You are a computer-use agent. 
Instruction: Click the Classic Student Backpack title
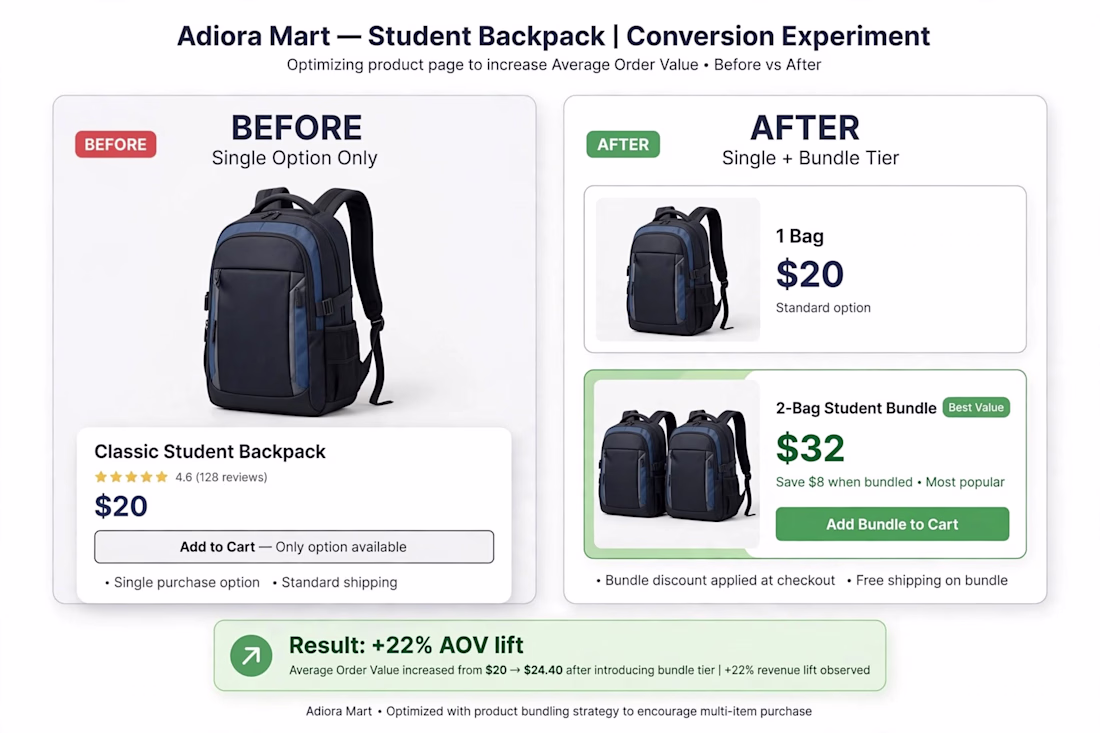click(x=210, y=451)
